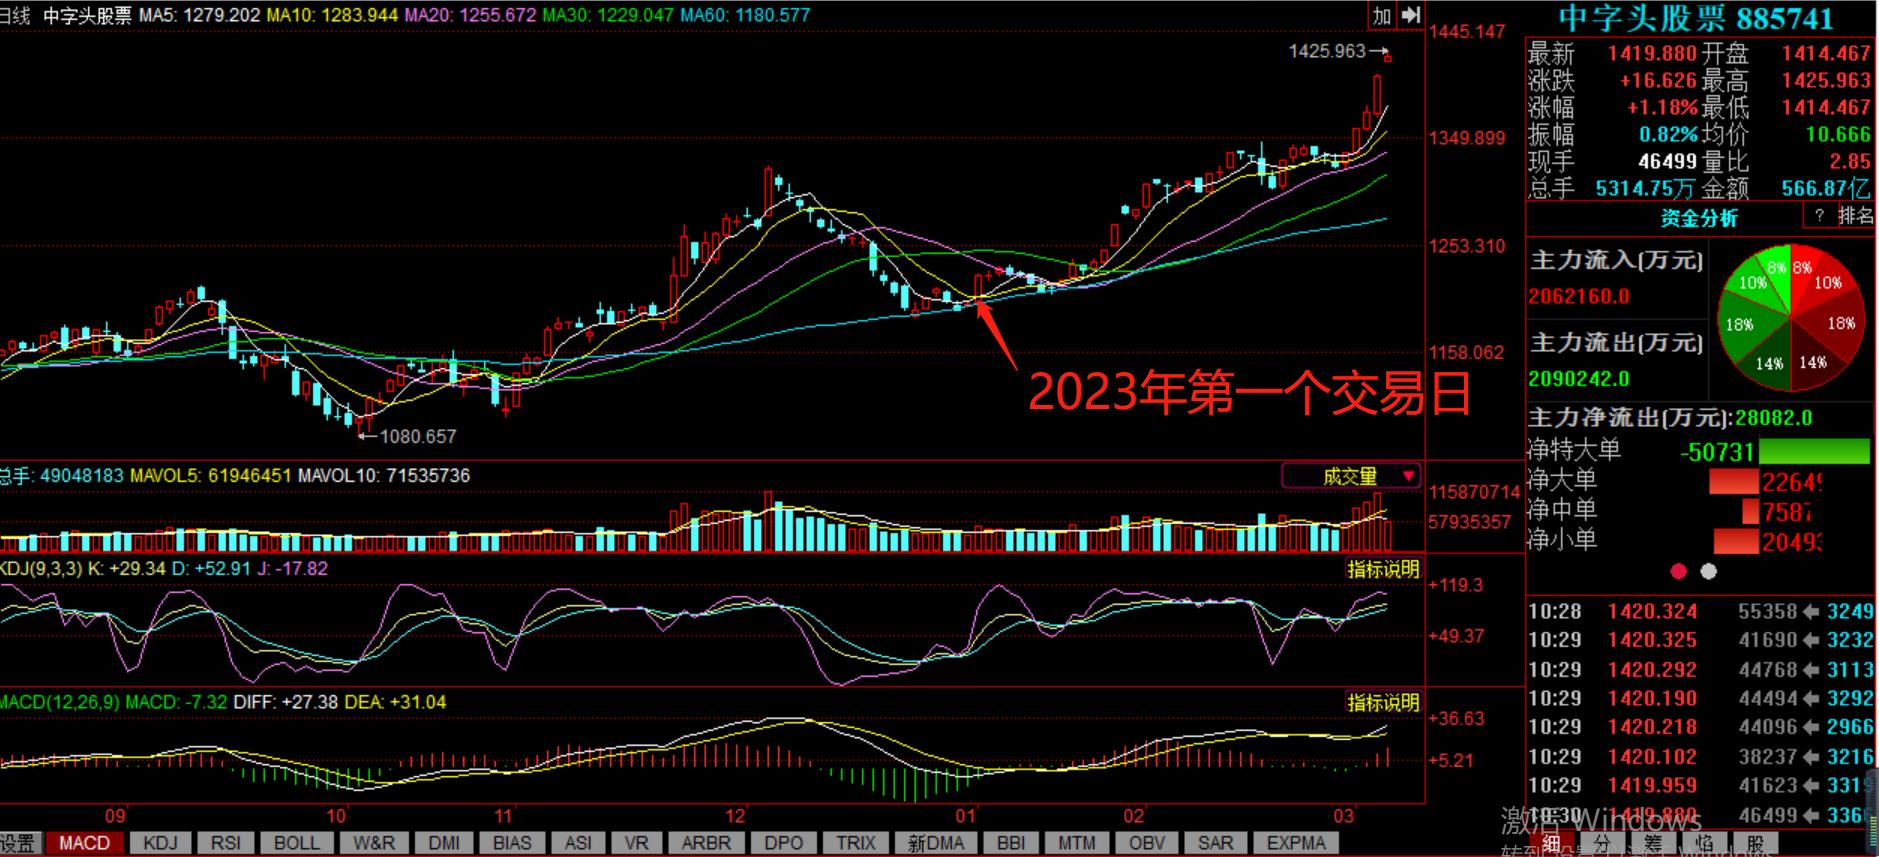1879x857 pixels.
Task: Switch to the BOLL indicator tab
Action: pyautogui.click(x=297, y=843)
